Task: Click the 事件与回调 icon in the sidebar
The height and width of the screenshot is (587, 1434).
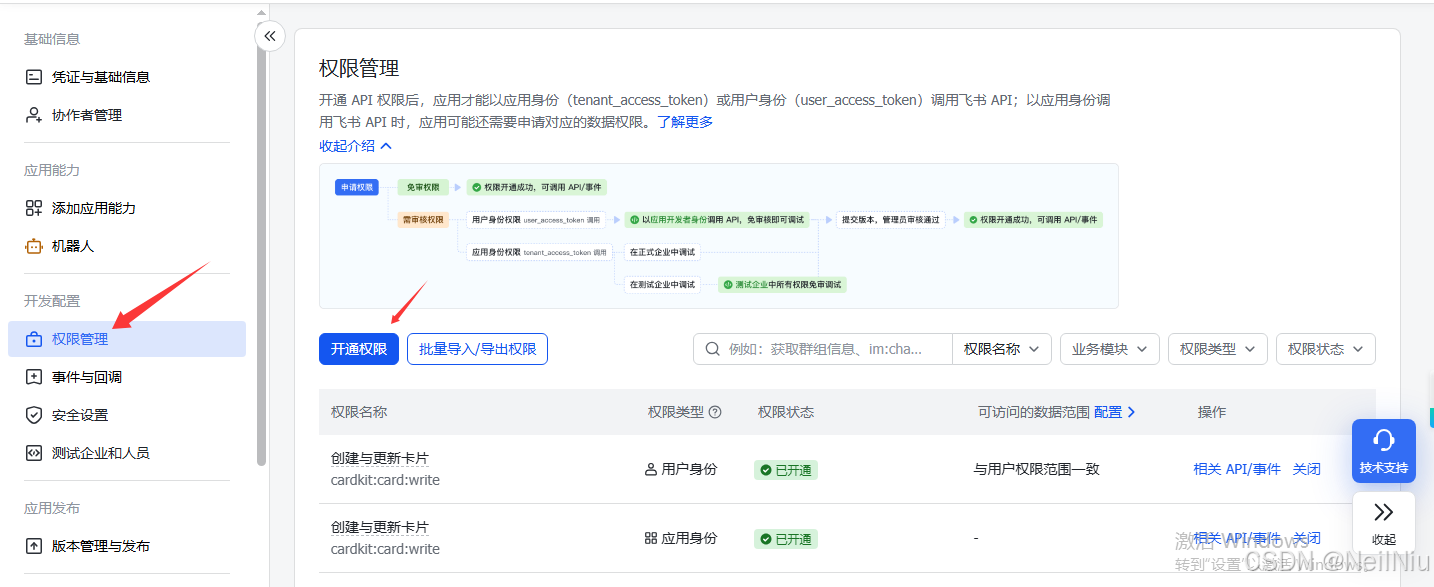Action: [34, 377]
